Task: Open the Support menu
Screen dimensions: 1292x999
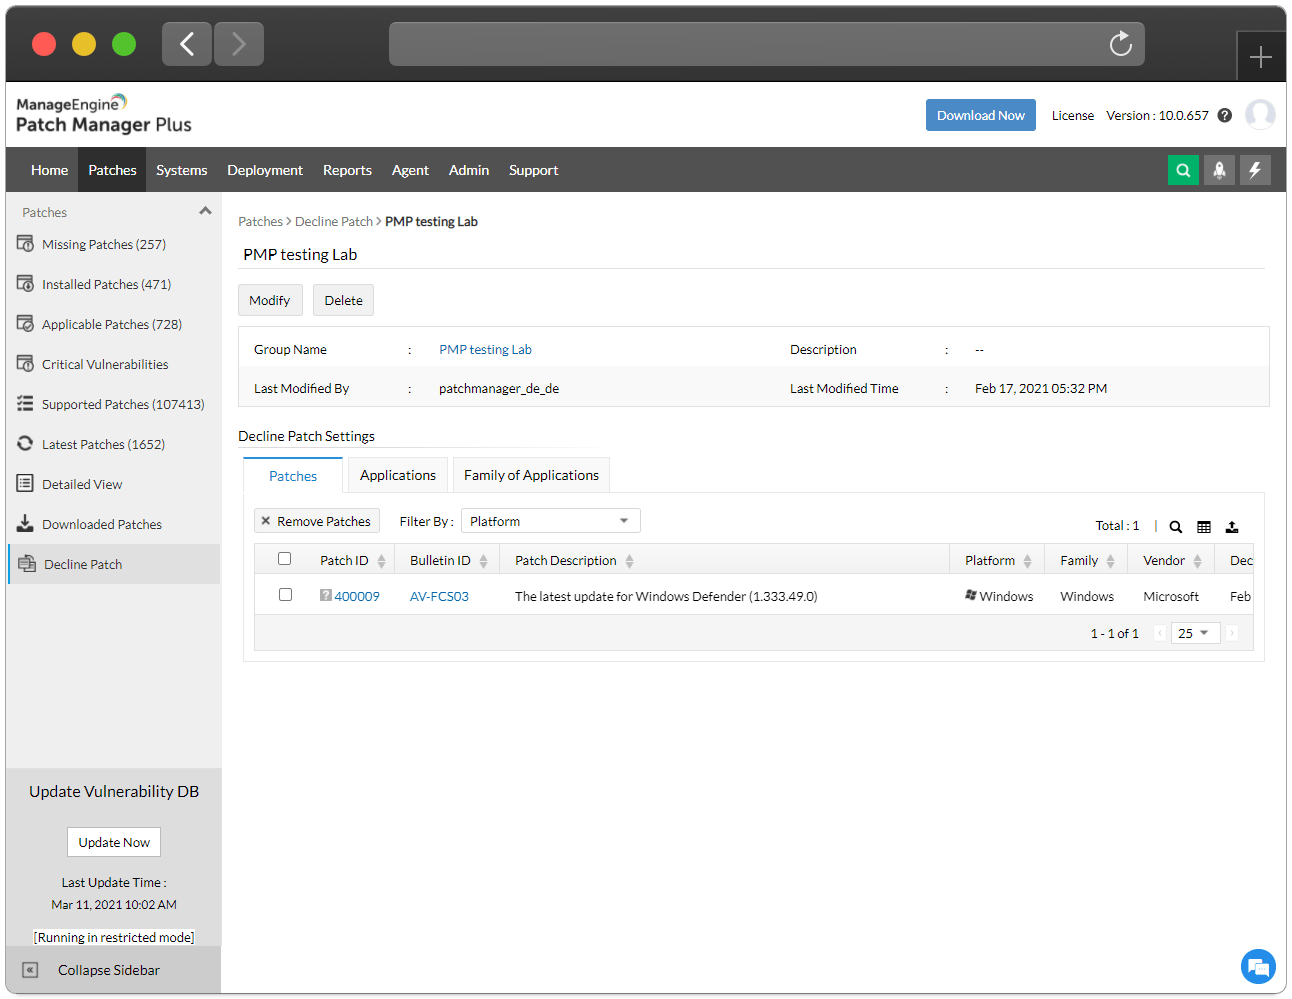Action: [534, 170]
